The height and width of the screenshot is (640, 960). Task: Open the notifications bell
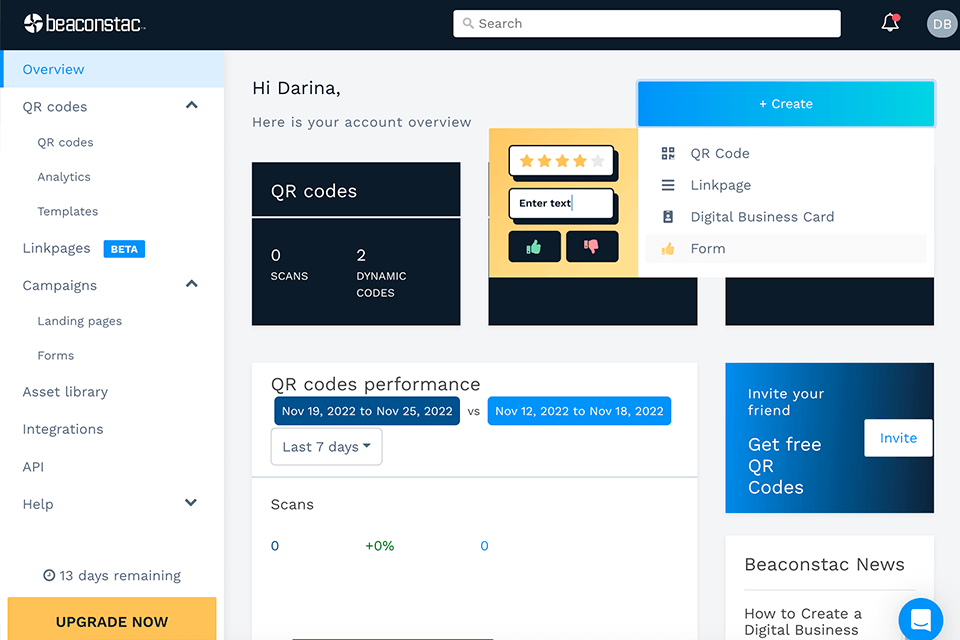(890, 23)
